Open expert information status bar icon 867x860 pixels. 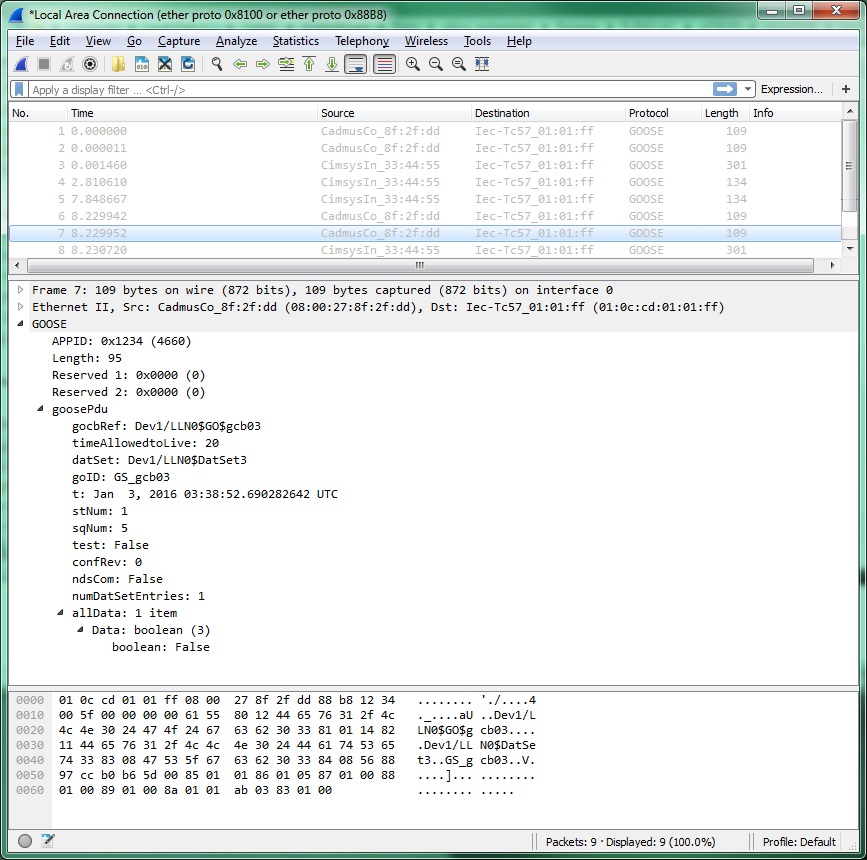point(25,841)
